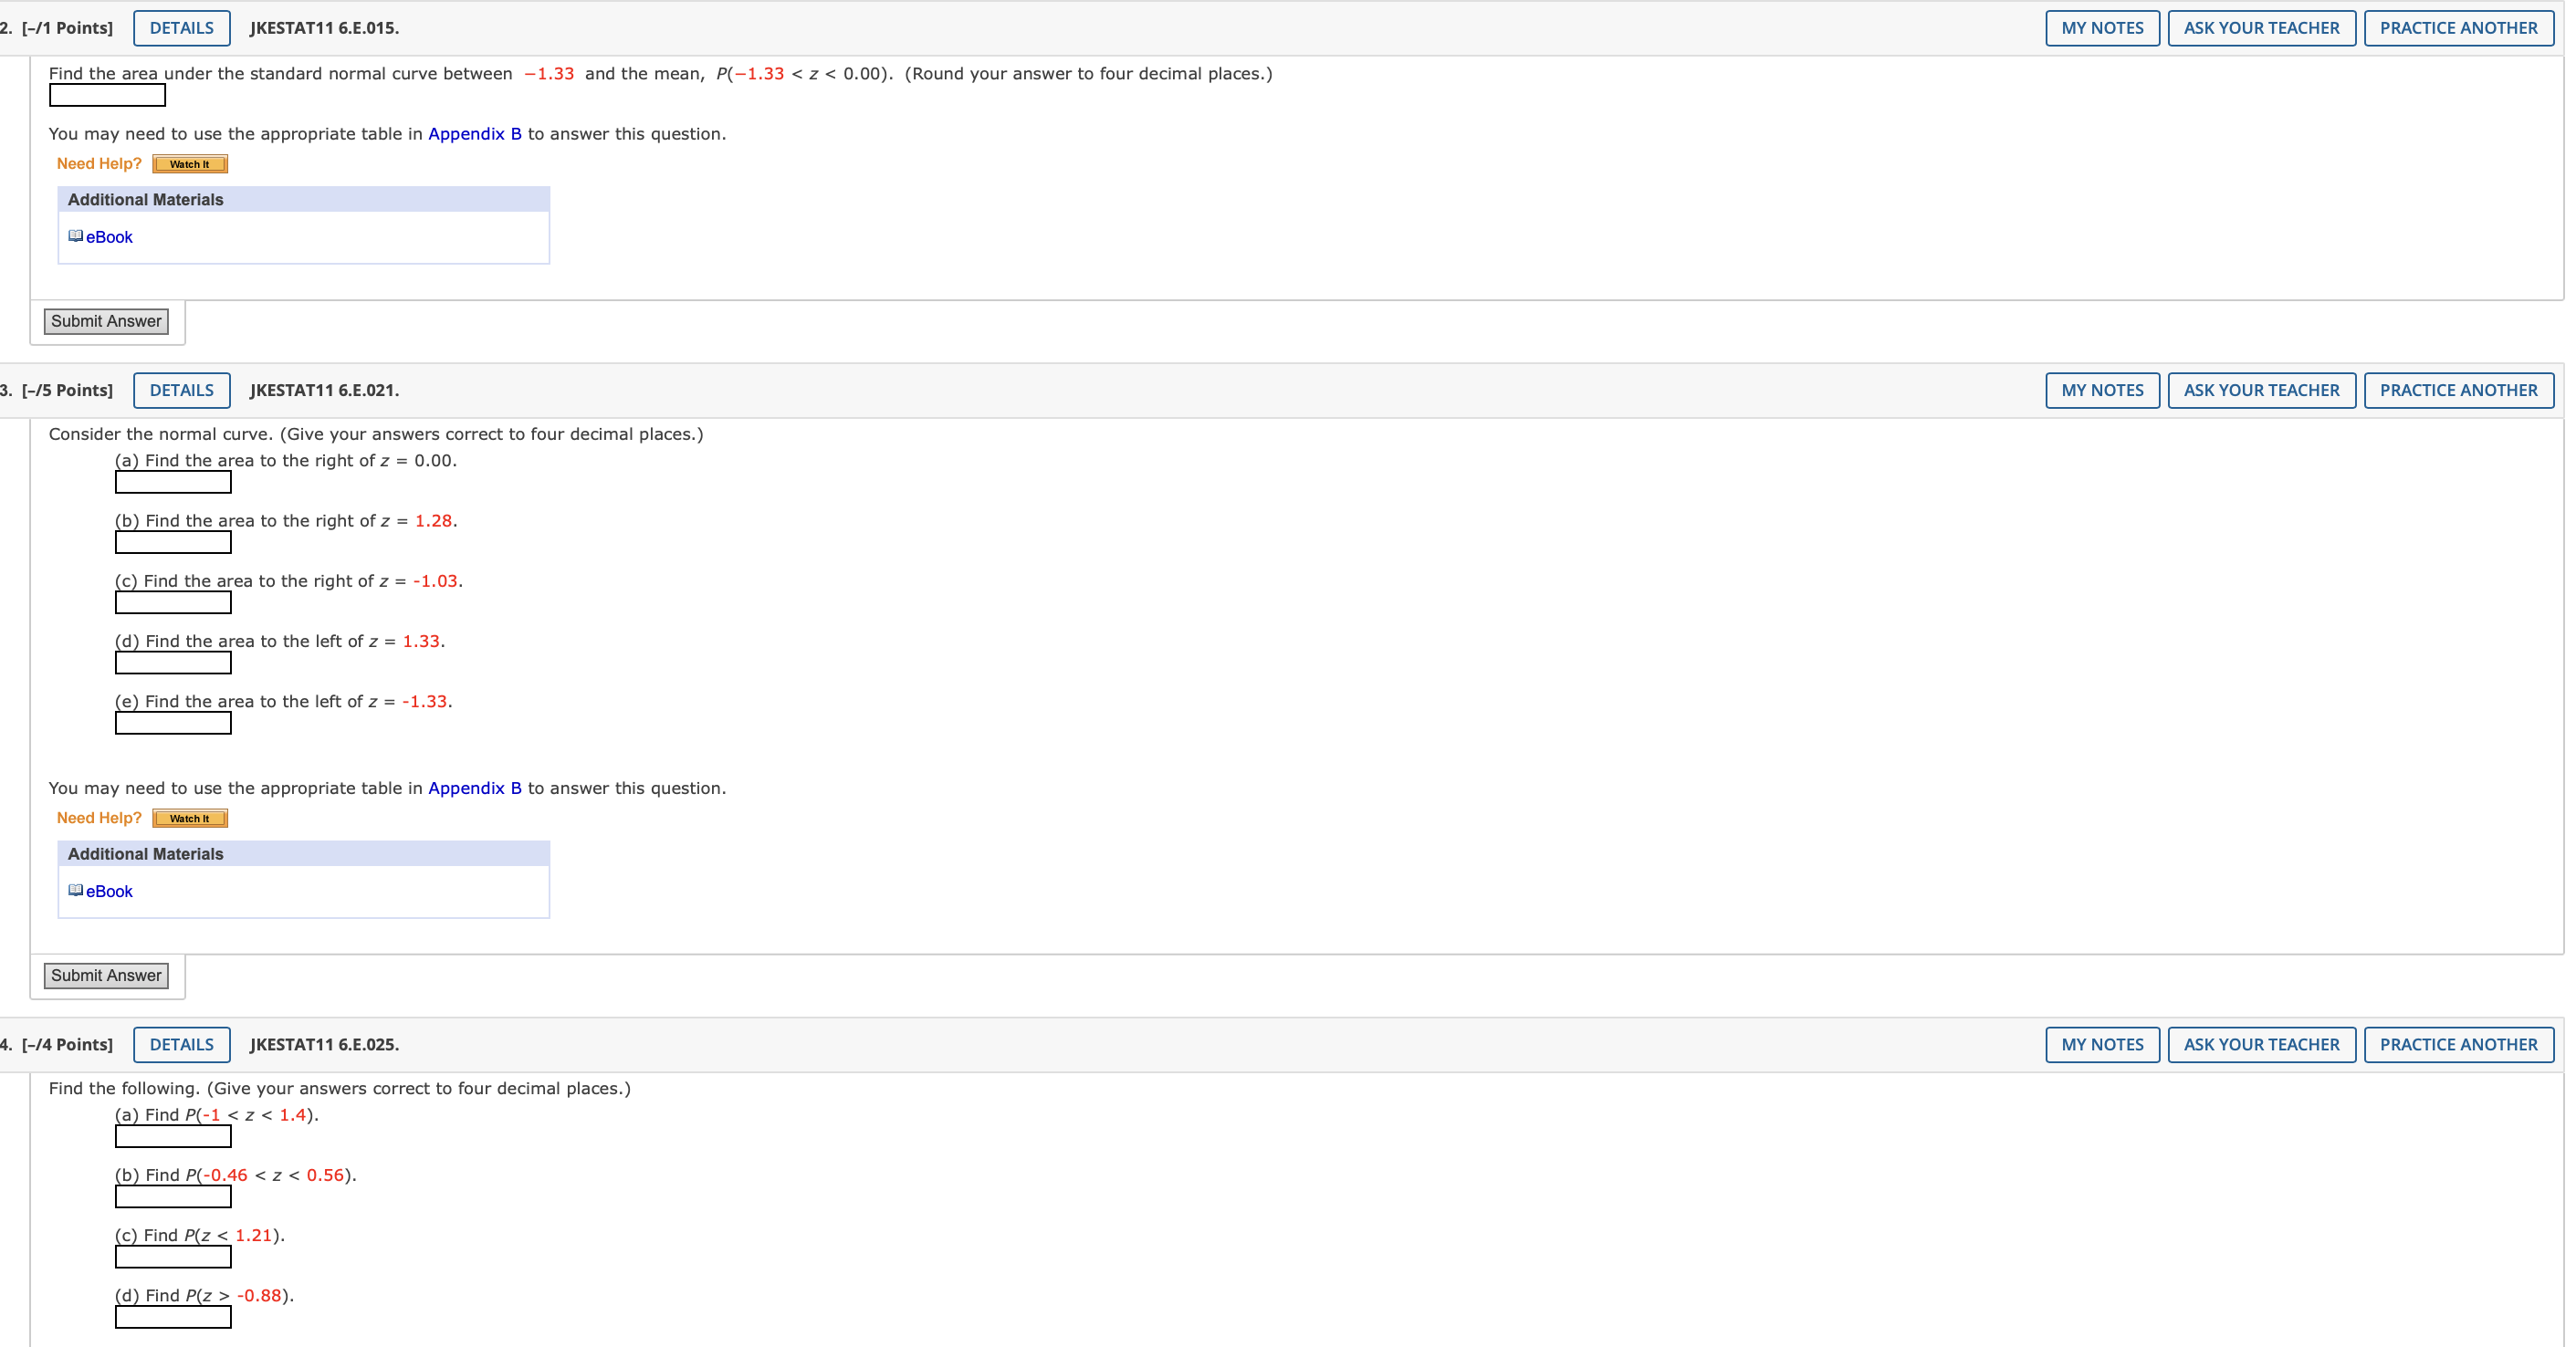Image resolution: width=2576 pixels, height=1347 pixels.
Task: Expand DETAILS for question 4
Action: [x=181, y=1044]
